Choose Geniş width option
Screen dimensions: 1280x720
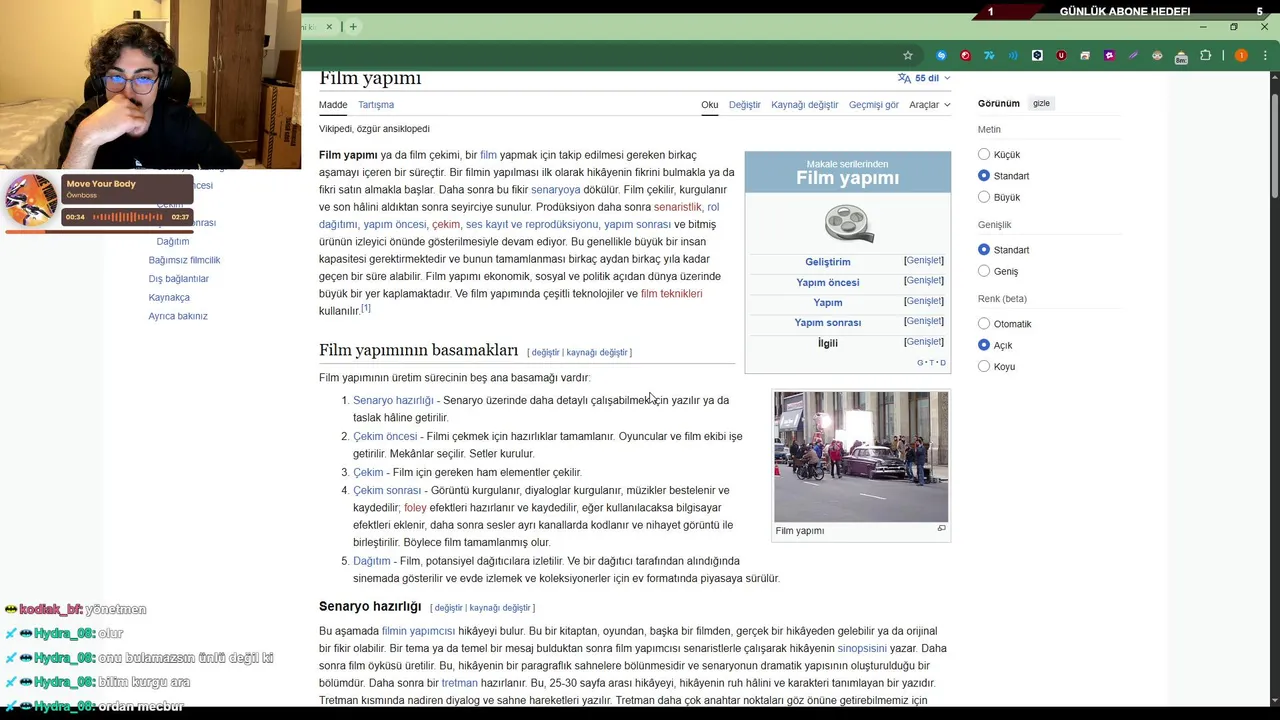point(984,271)
